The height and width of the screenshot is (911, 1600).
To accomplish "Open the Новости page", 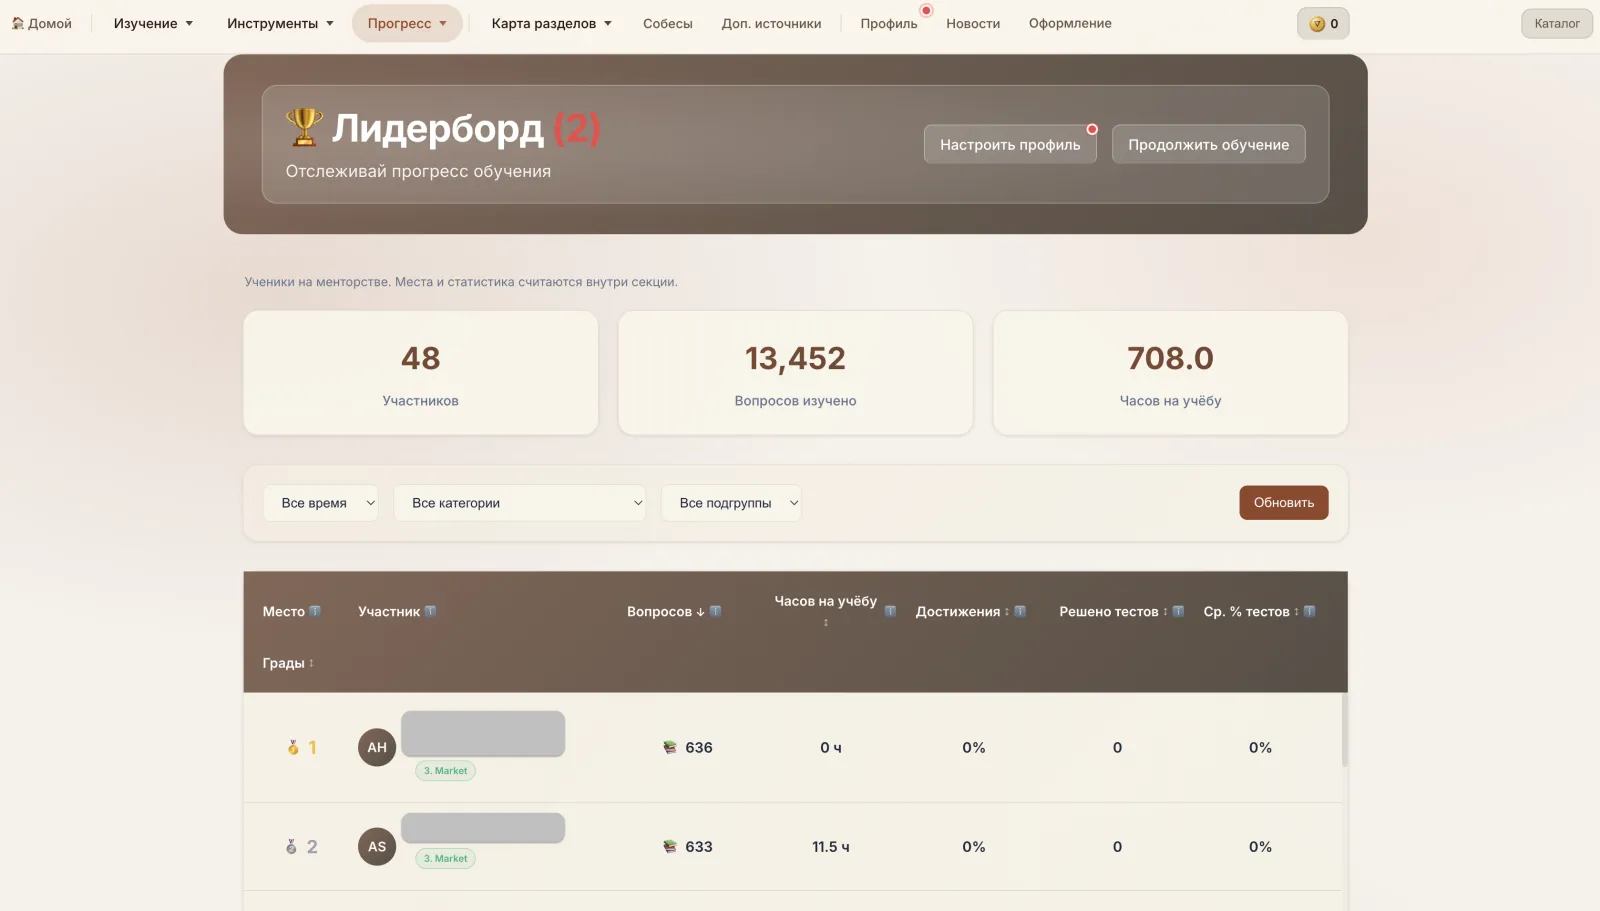I will 973,23.
